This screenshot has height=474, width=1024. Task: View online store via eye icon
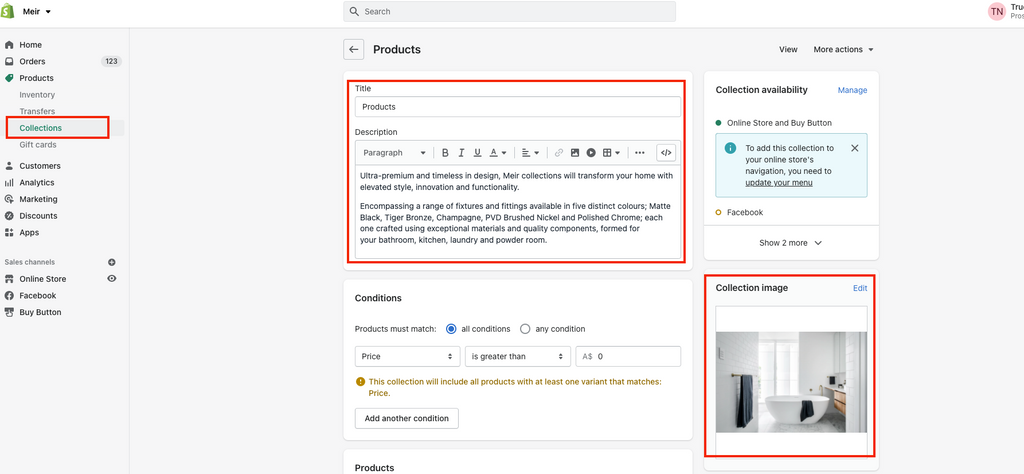(x=112, y=279)
